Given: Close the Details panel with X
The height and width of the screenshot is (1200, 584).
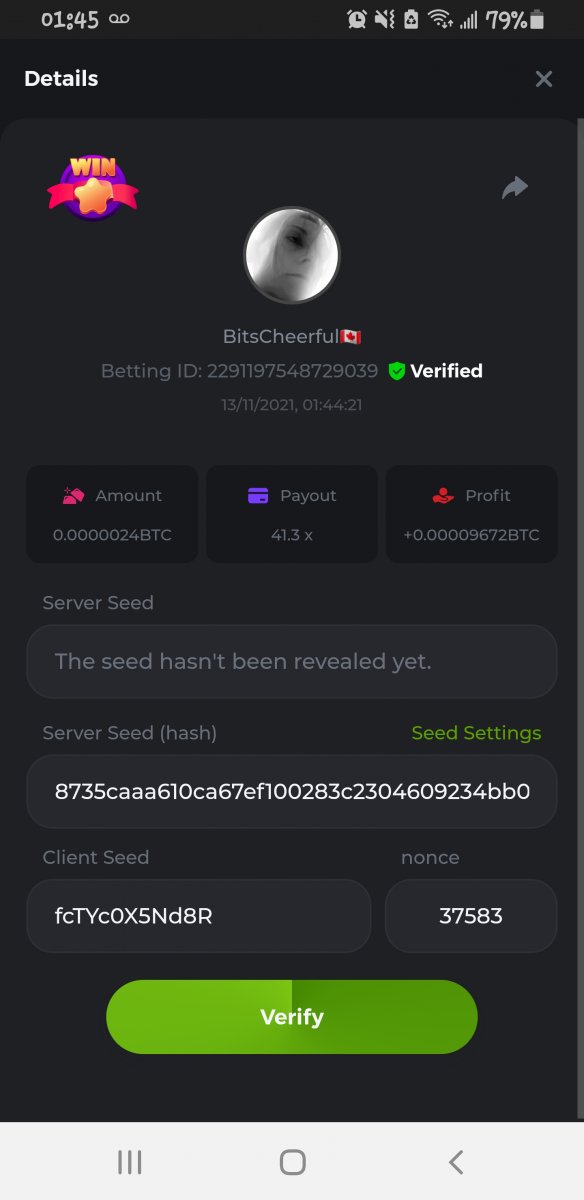Looking at the screenshot, I should pyautogui.click(x=543, y=79).
